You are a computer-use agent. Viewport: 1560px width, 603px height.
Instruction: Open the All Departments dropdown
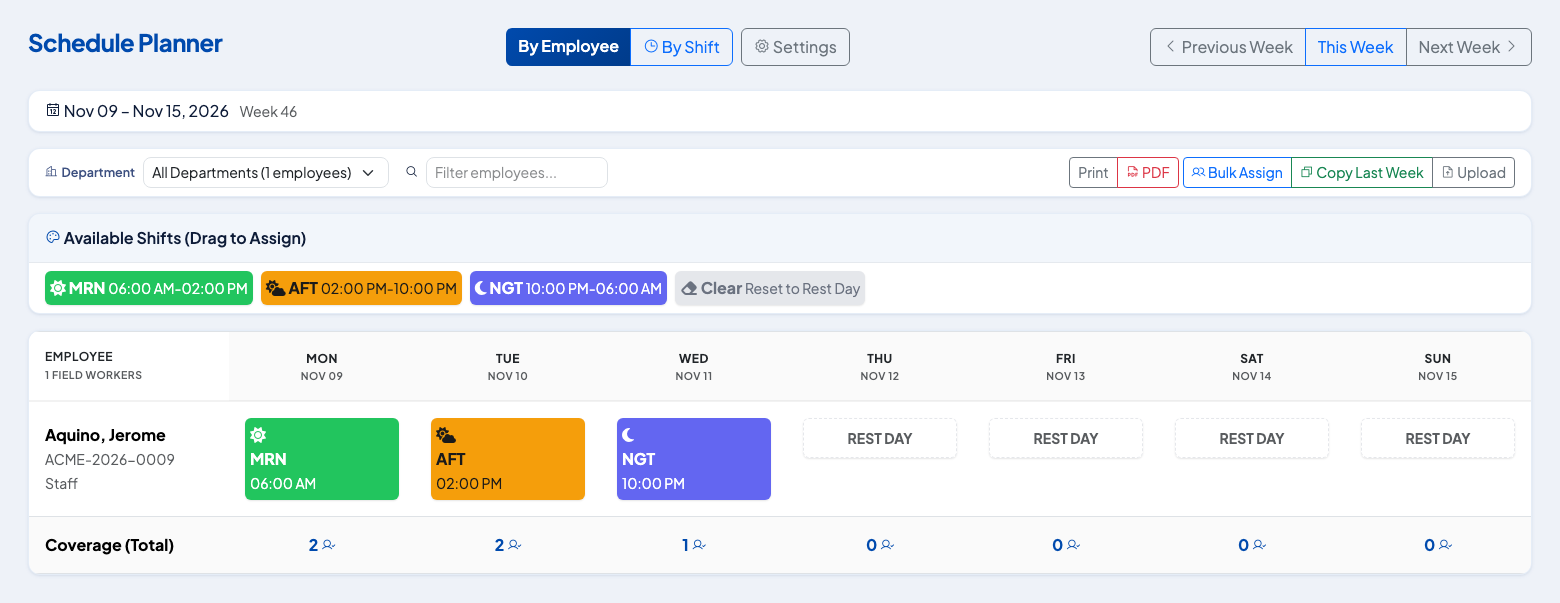coord(266,172)
